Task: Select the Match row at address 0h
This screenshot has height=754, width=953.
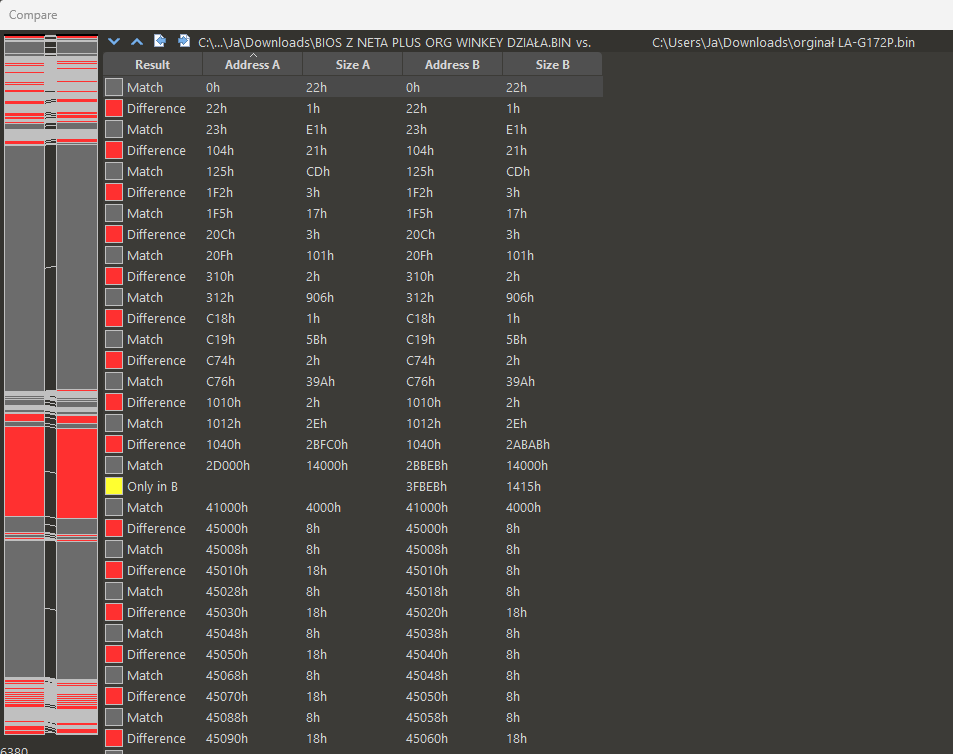Action: [353, 87]
